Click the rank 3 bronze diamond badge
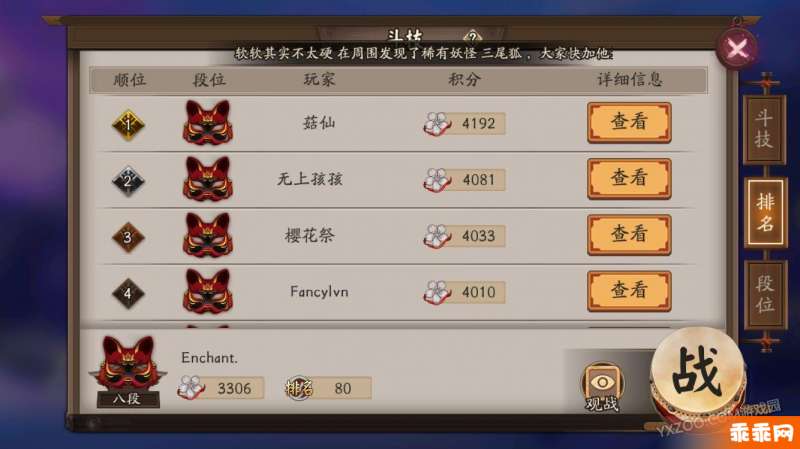The width and height of the screenshot is (800, 449). tap(128, 237)
